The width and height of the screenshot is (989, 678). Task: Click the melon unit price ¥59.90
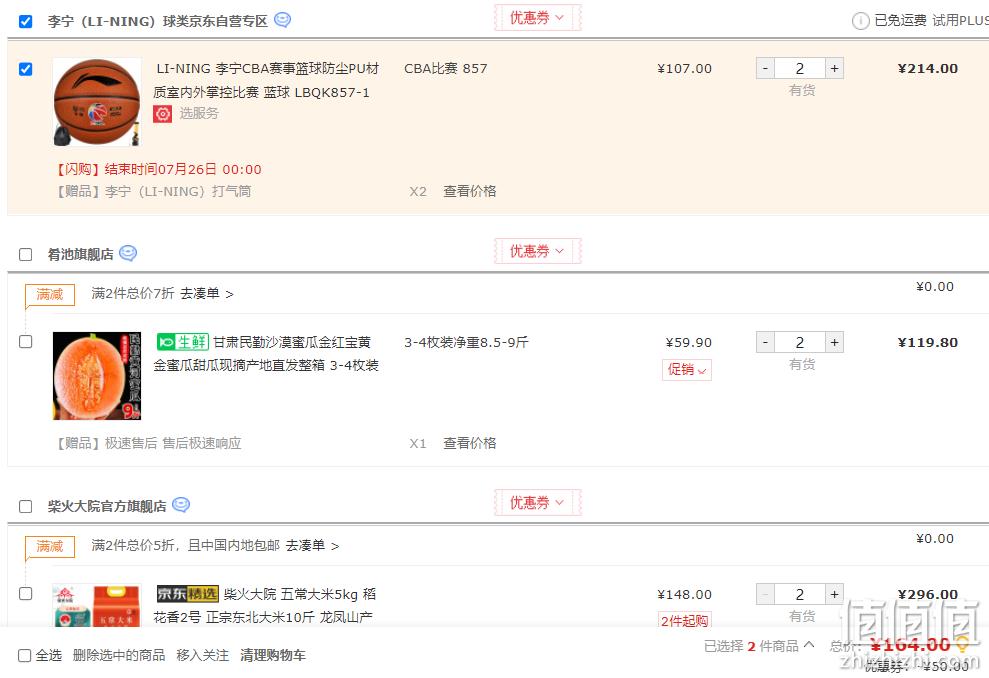[689, 342]
